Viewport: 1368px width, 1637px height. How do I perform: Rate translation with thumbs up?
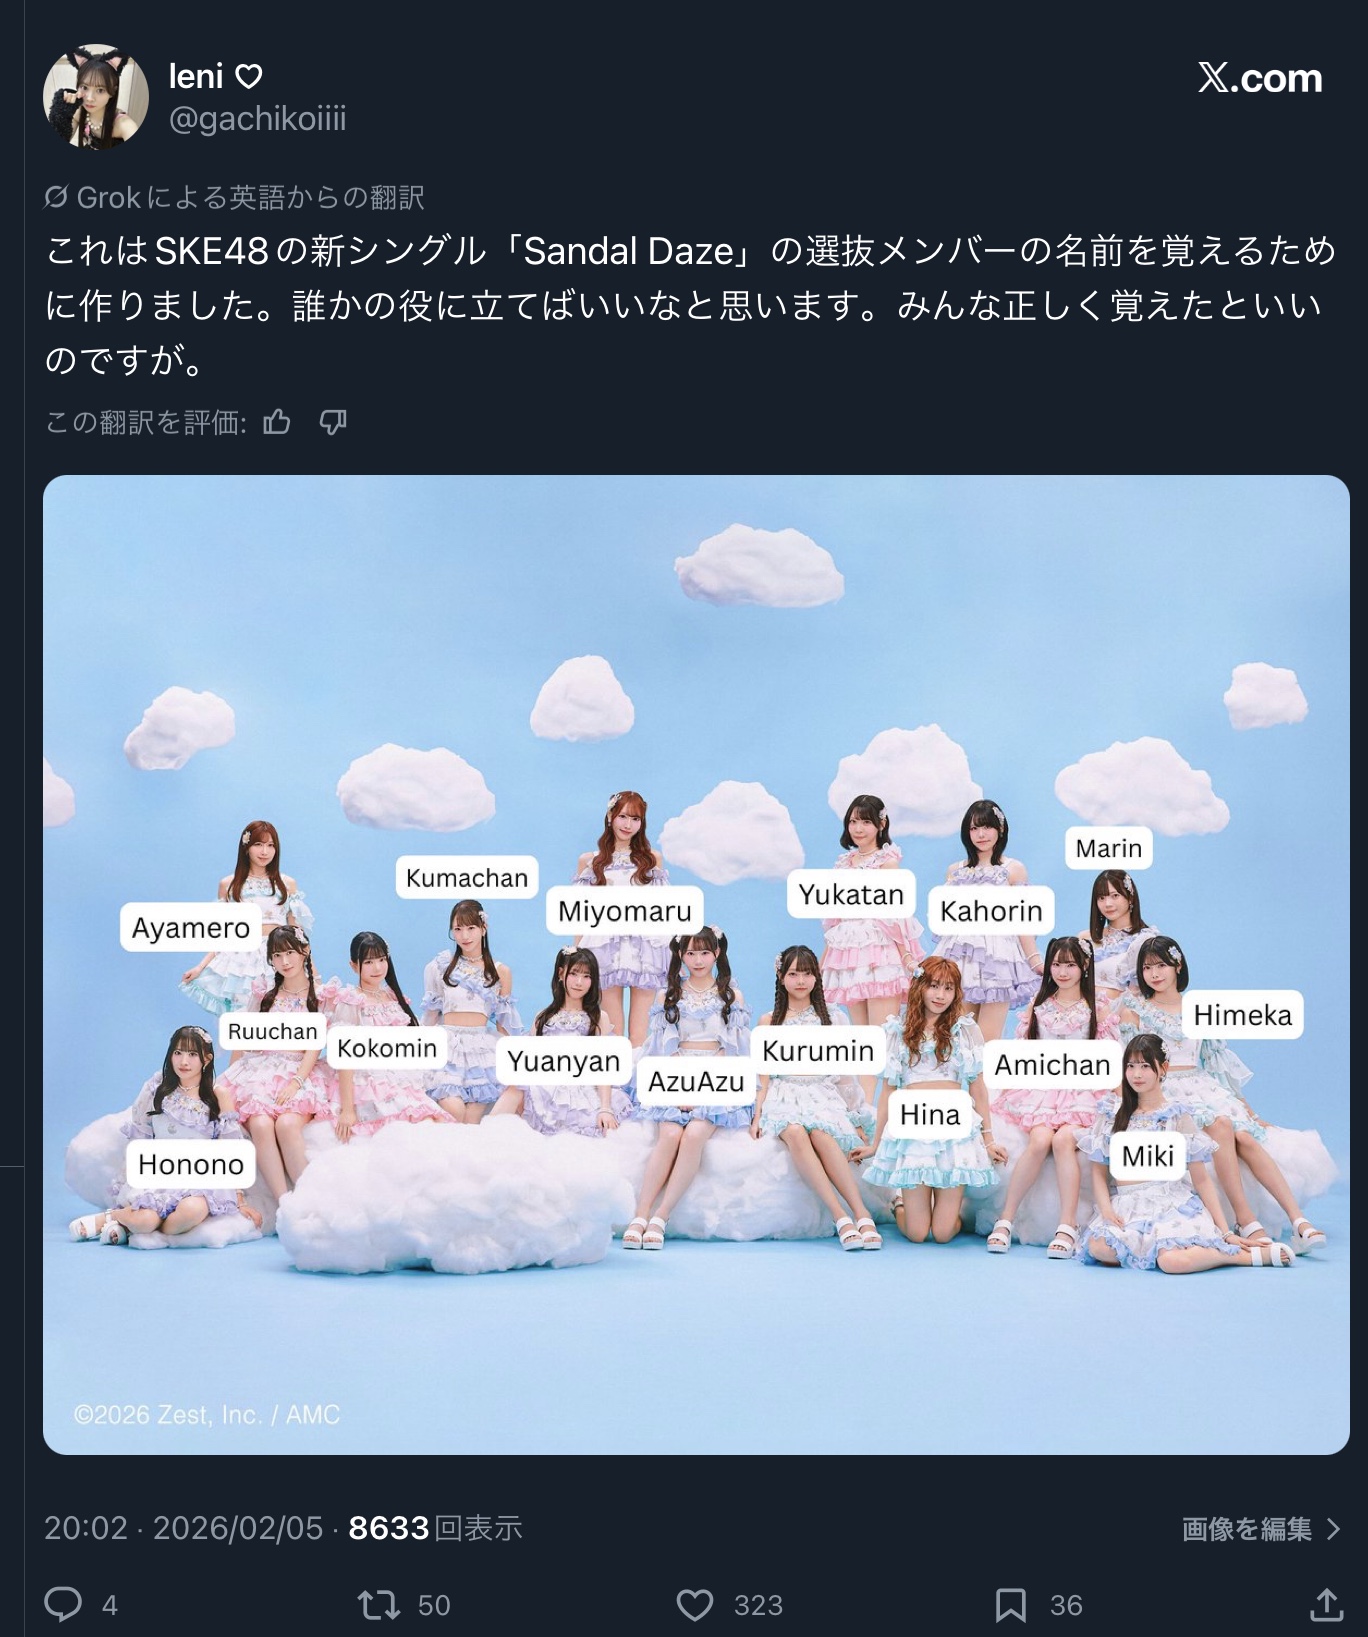point(277,422)
